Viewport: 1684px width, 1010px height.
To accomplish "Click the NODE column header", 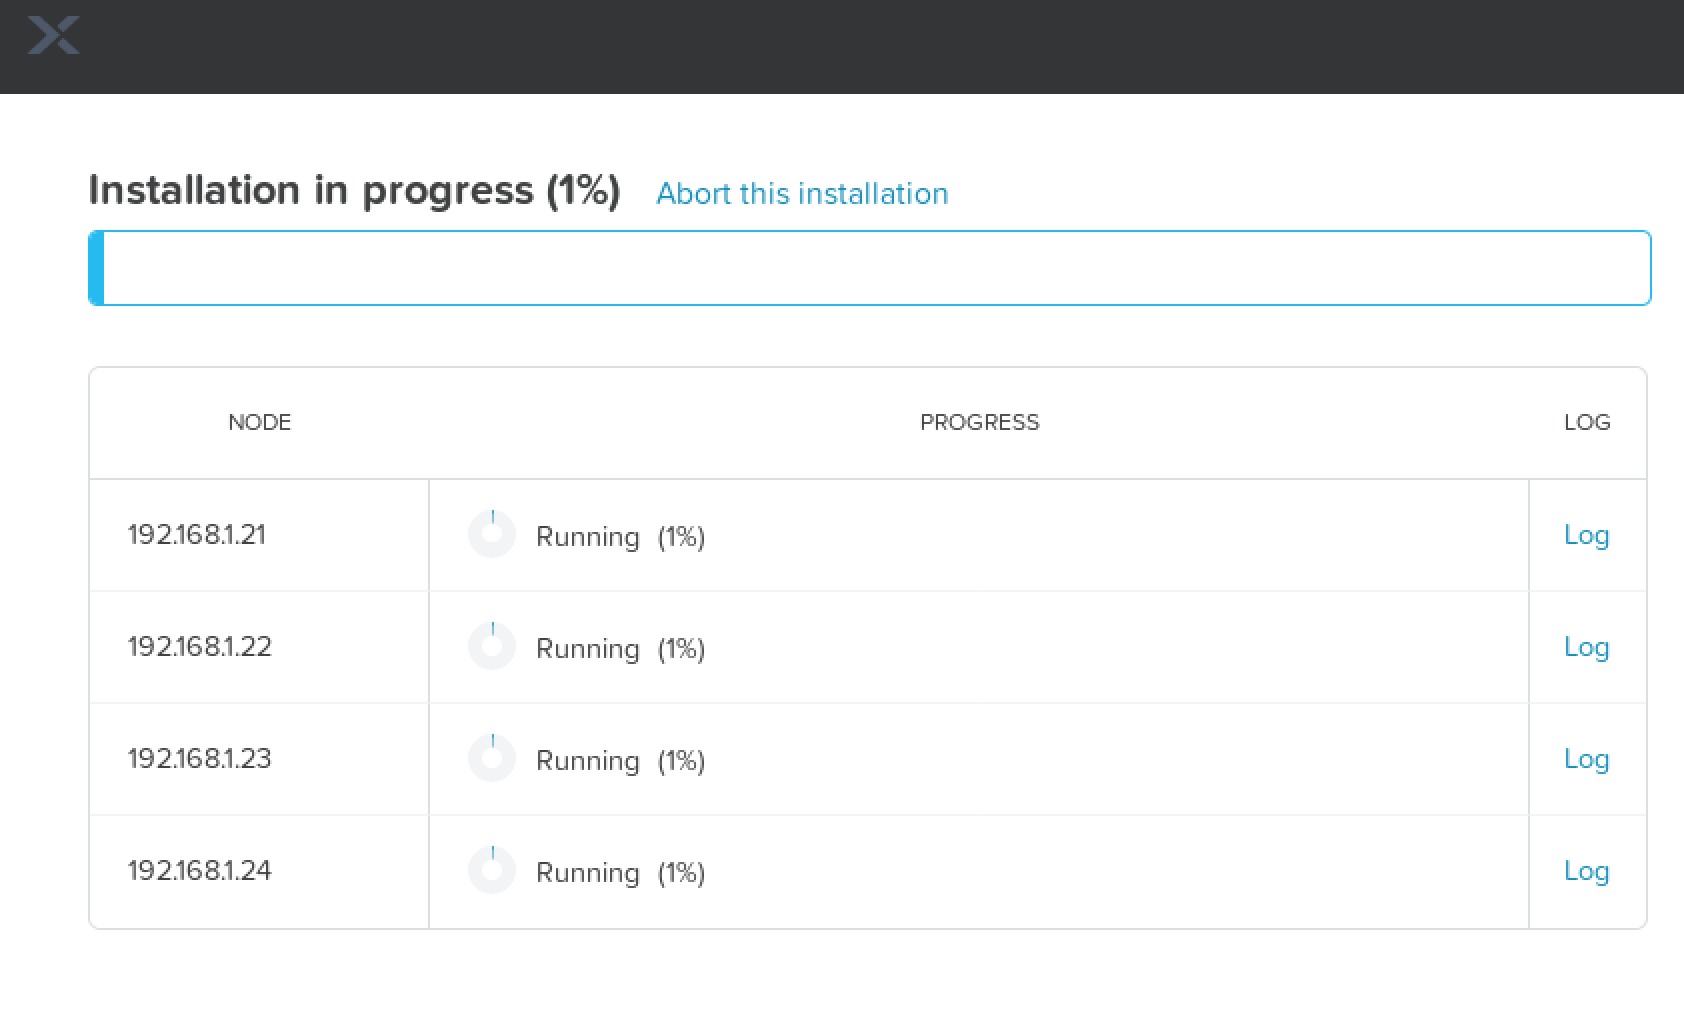I will pos(259,422).
